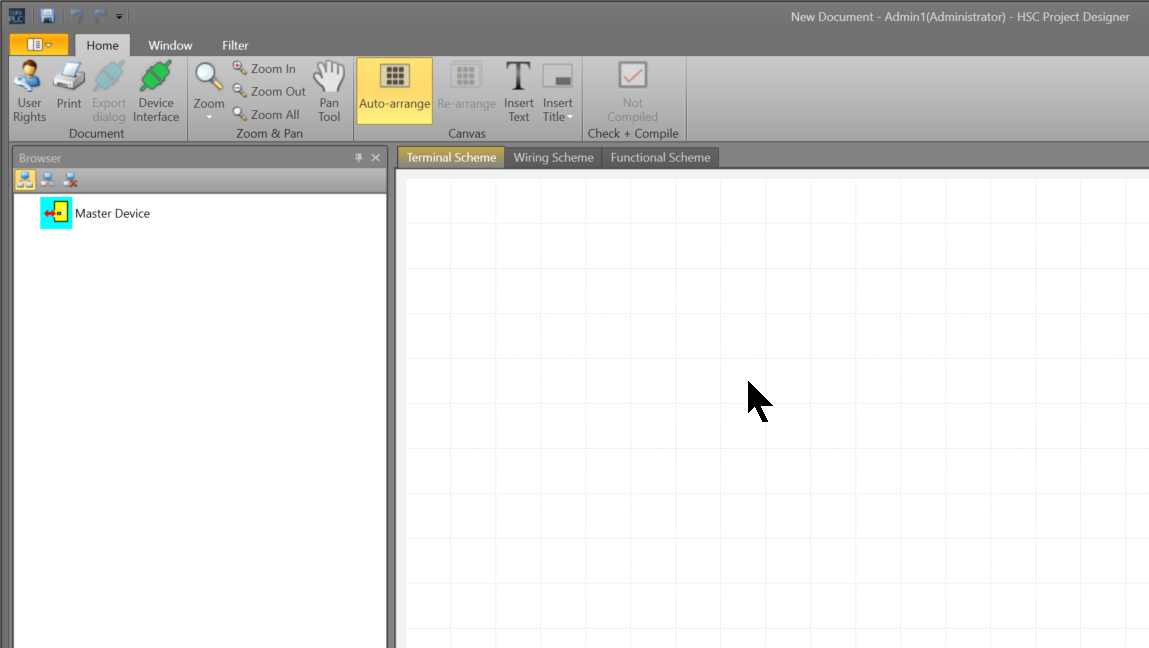Toggle the highlighted first network tree icon in Browser
The height and width of the screenshot is (648, 1149).
click(x=25, y=180)
